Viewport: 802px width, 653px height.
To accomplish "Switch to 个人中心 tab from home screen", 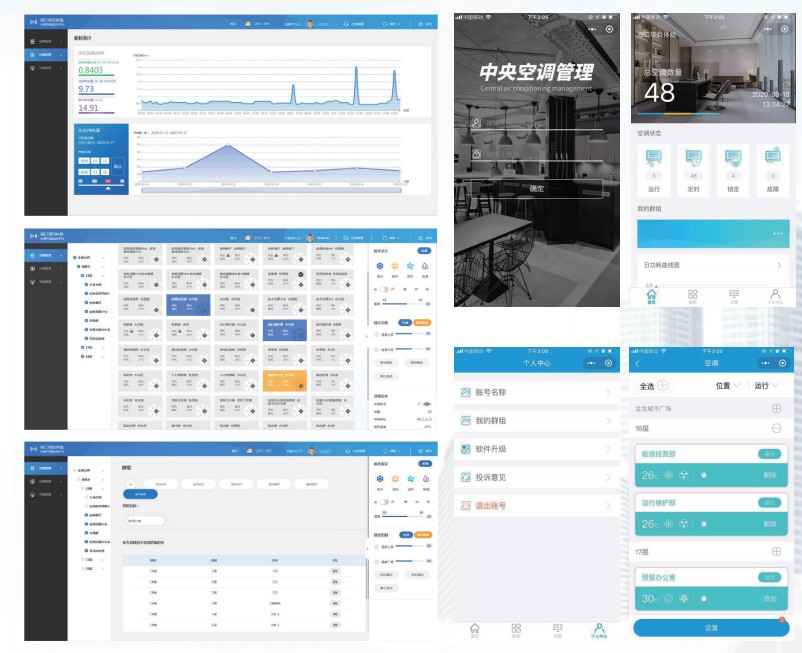I will pos(775,296).
